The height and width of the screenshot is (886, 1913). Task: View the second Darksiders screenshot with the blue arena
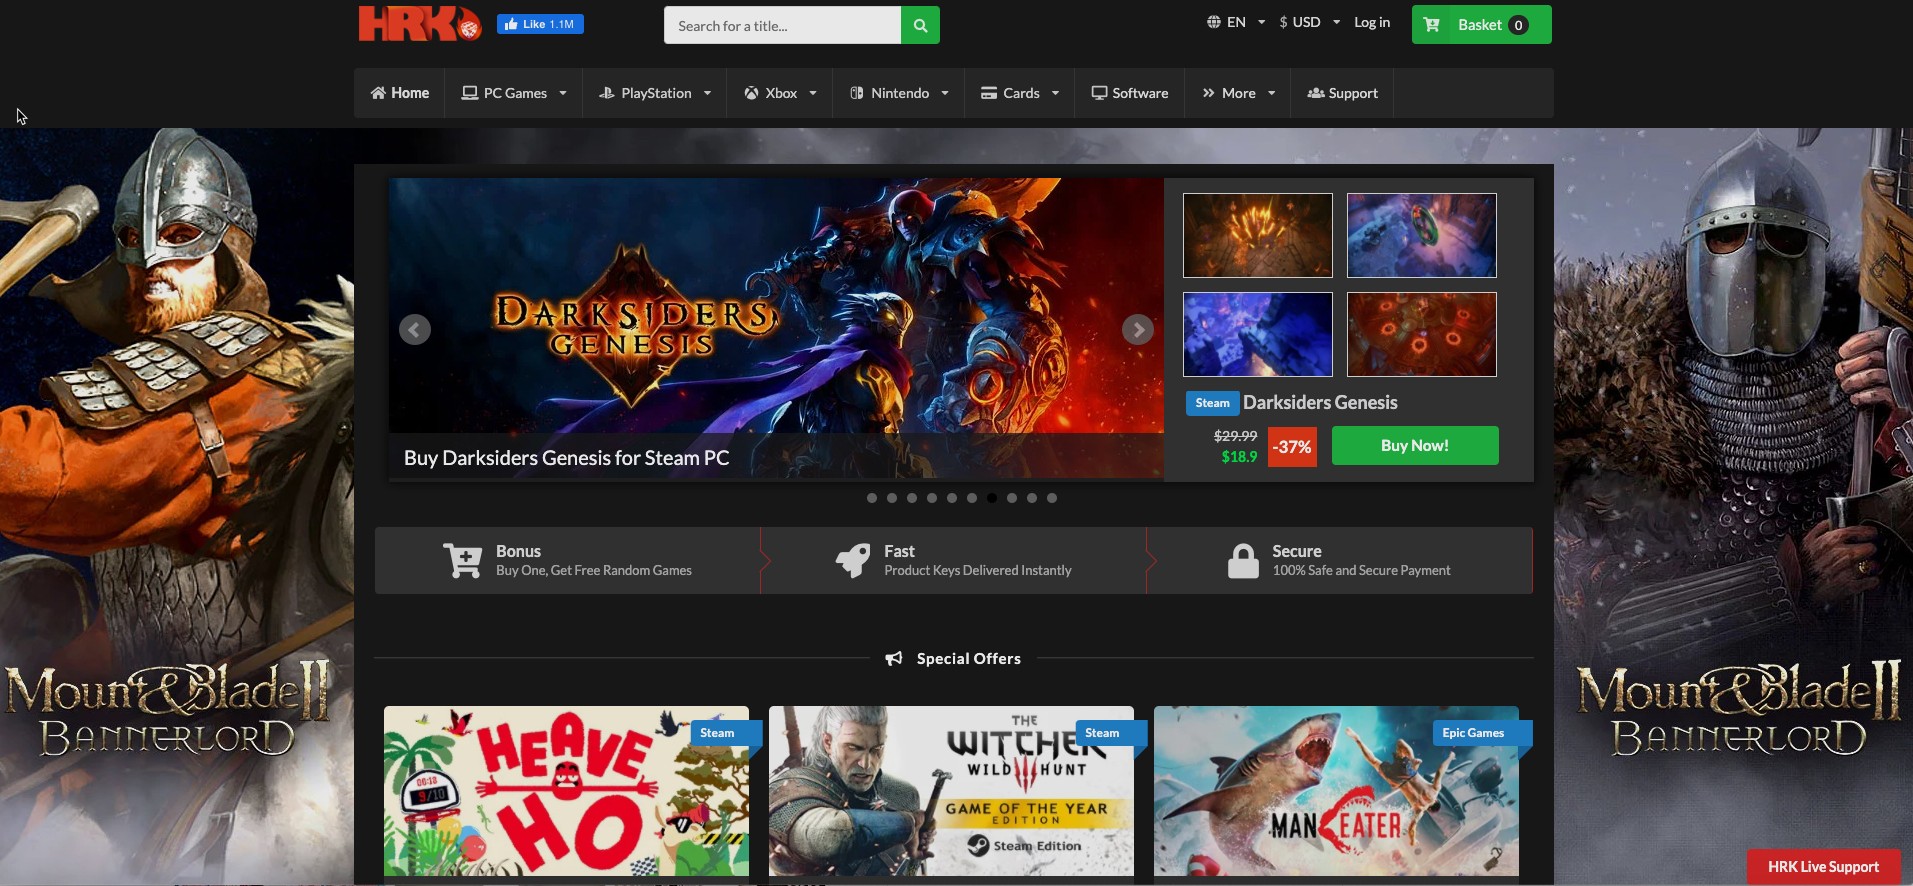(x=1422, y=236)
